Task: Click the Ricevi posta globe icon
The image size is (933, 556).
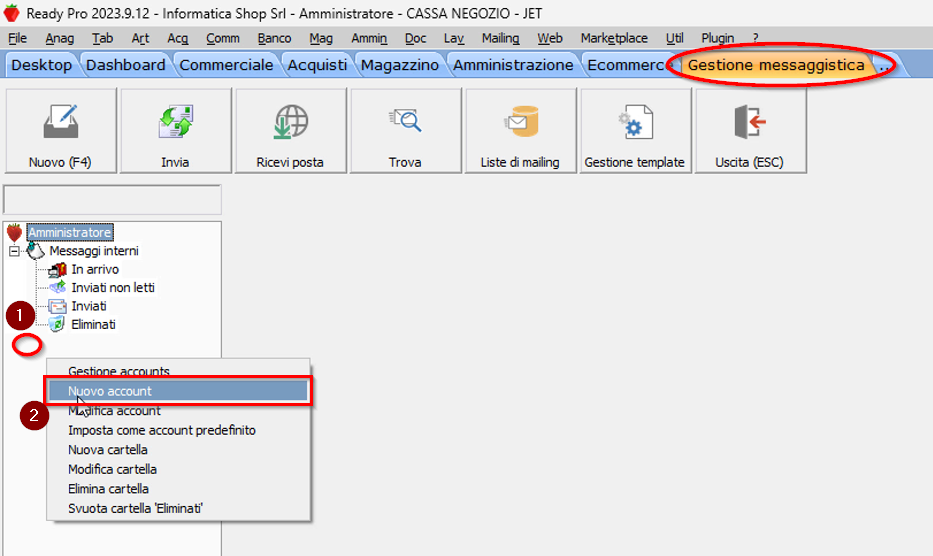Action: (290, 121)
